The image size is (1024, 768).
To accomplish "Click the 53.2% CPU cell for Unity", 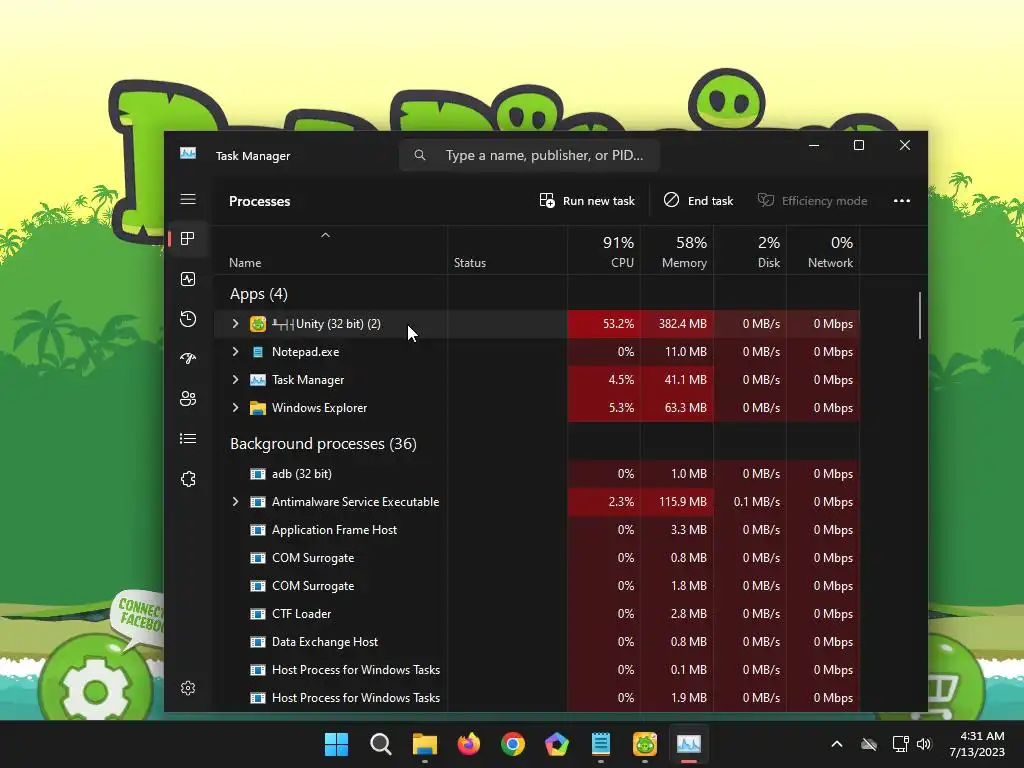I will pyautogui.click(x=604, y=324).
